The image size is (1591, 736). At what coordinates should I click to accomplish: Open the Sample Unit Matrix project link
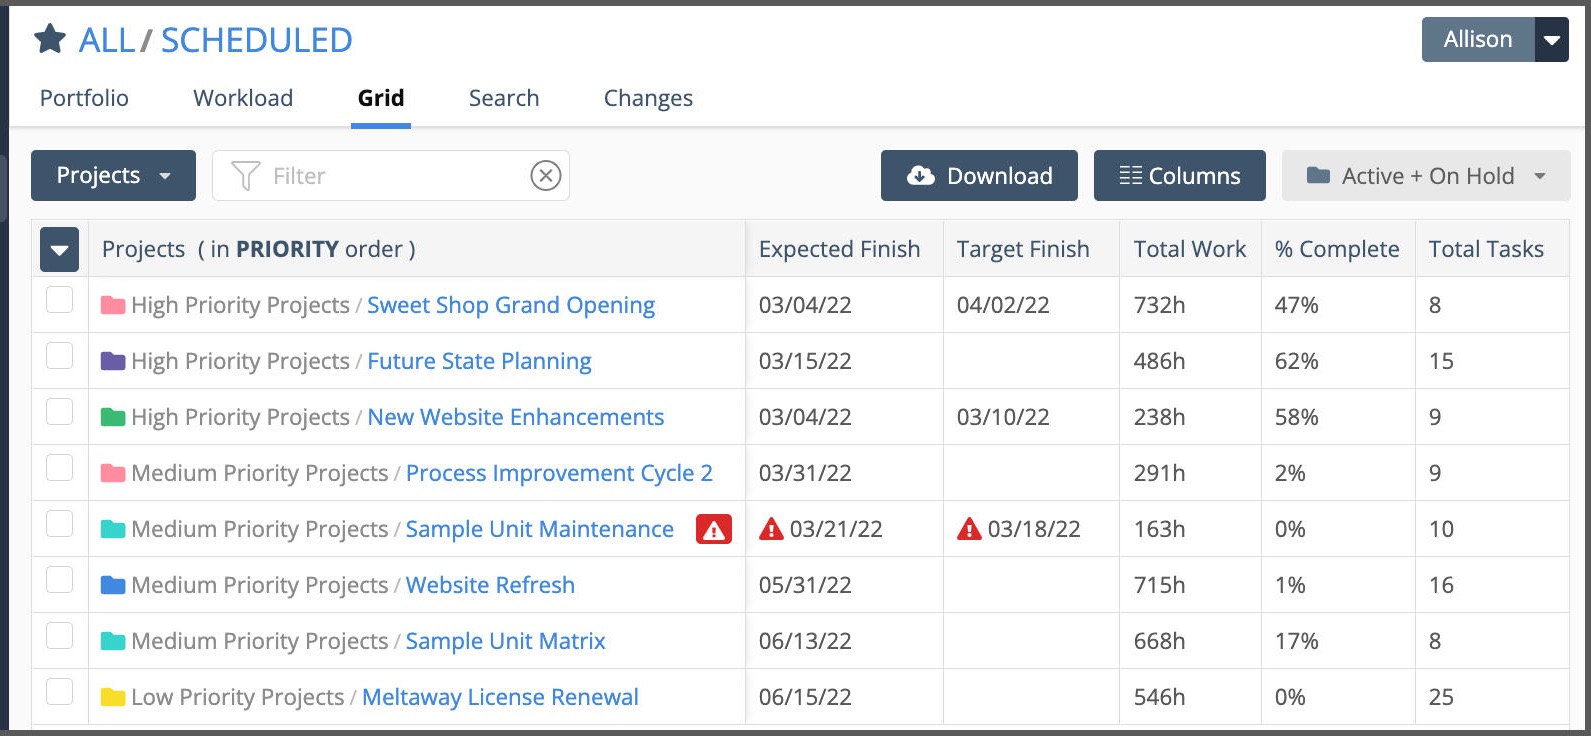click(505, 641)
